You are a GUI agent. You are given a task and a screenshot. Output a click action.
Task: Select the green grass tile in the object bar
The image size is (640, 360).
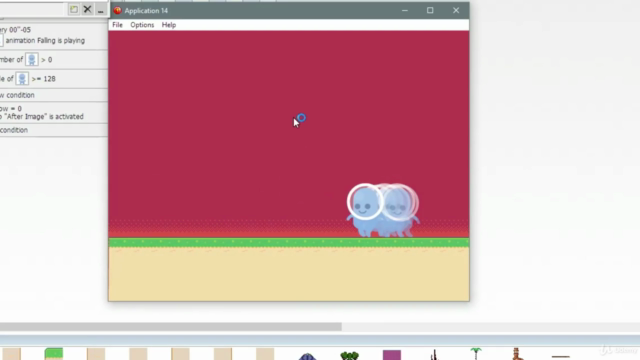[x=54, y=354]
